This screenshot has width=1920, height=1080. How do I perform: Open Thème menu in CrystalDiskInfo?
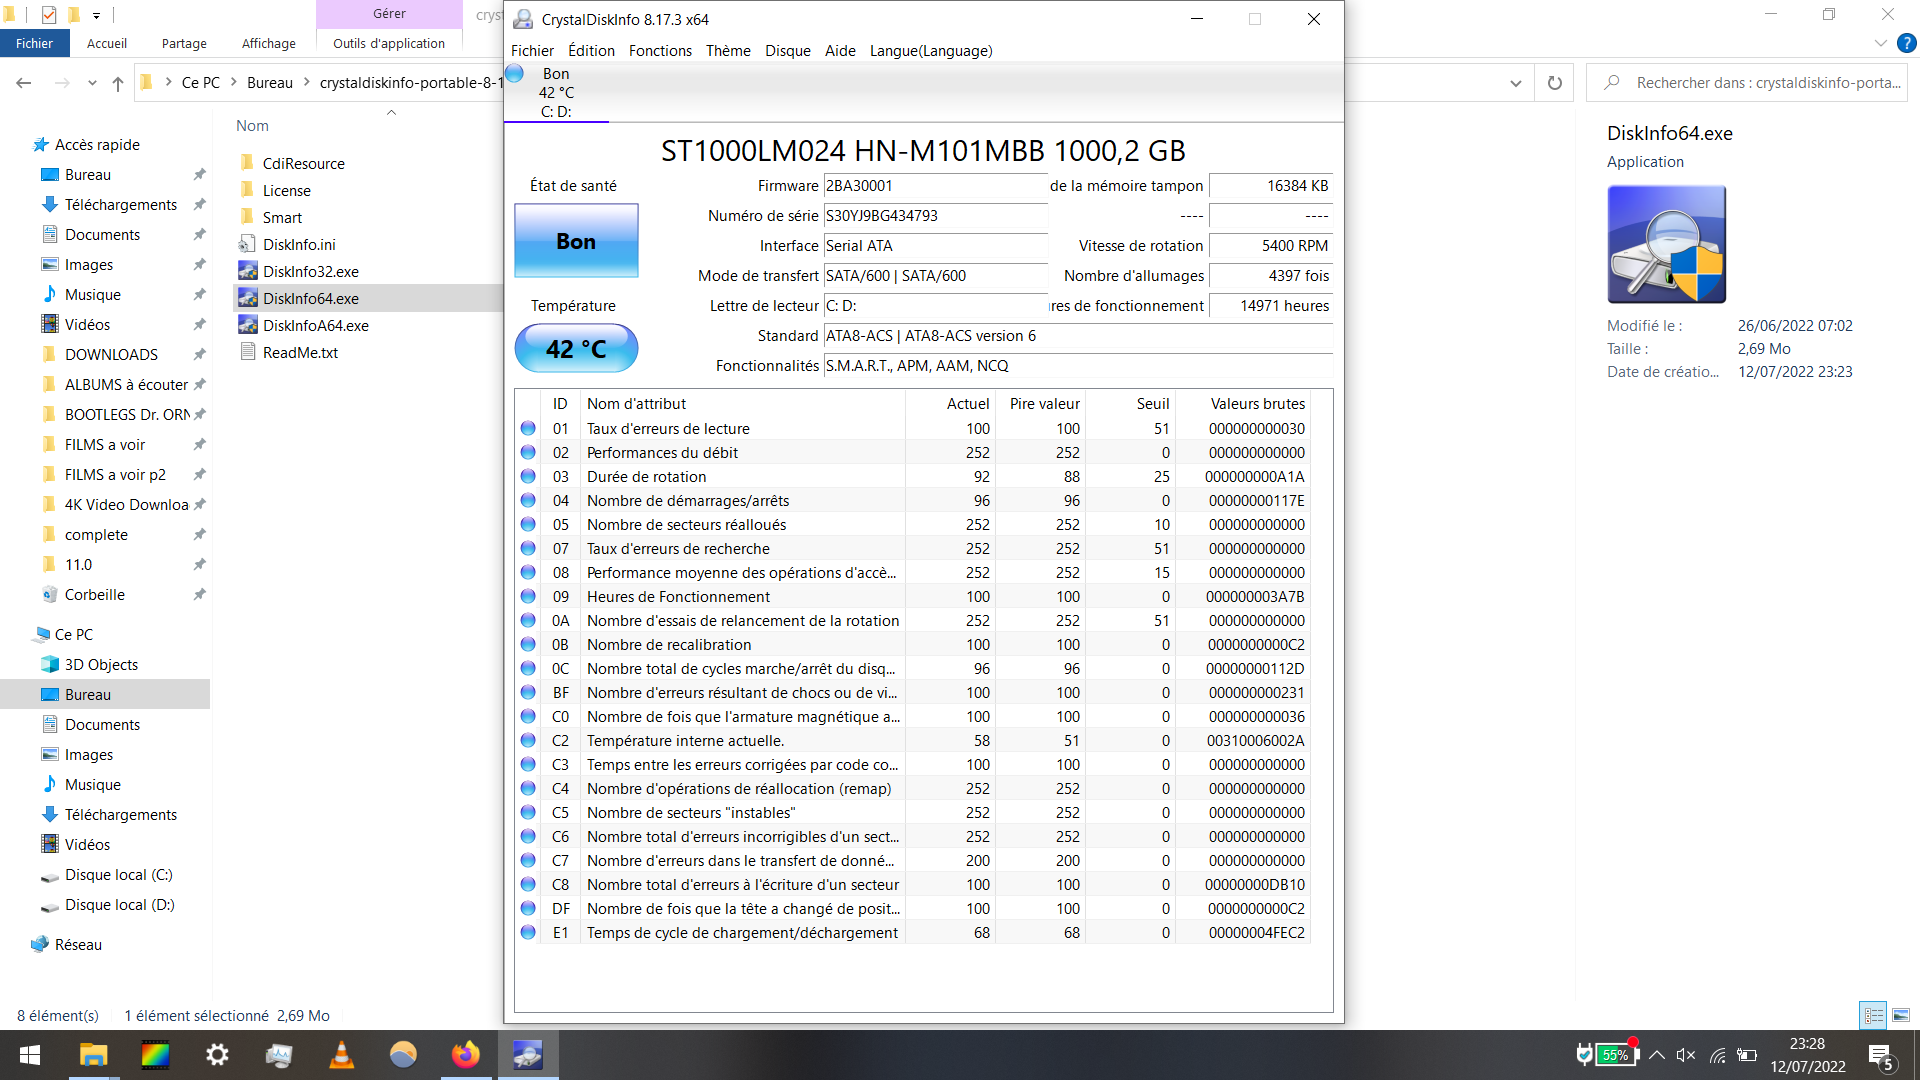pyautogui.click(x=728, y=51)
